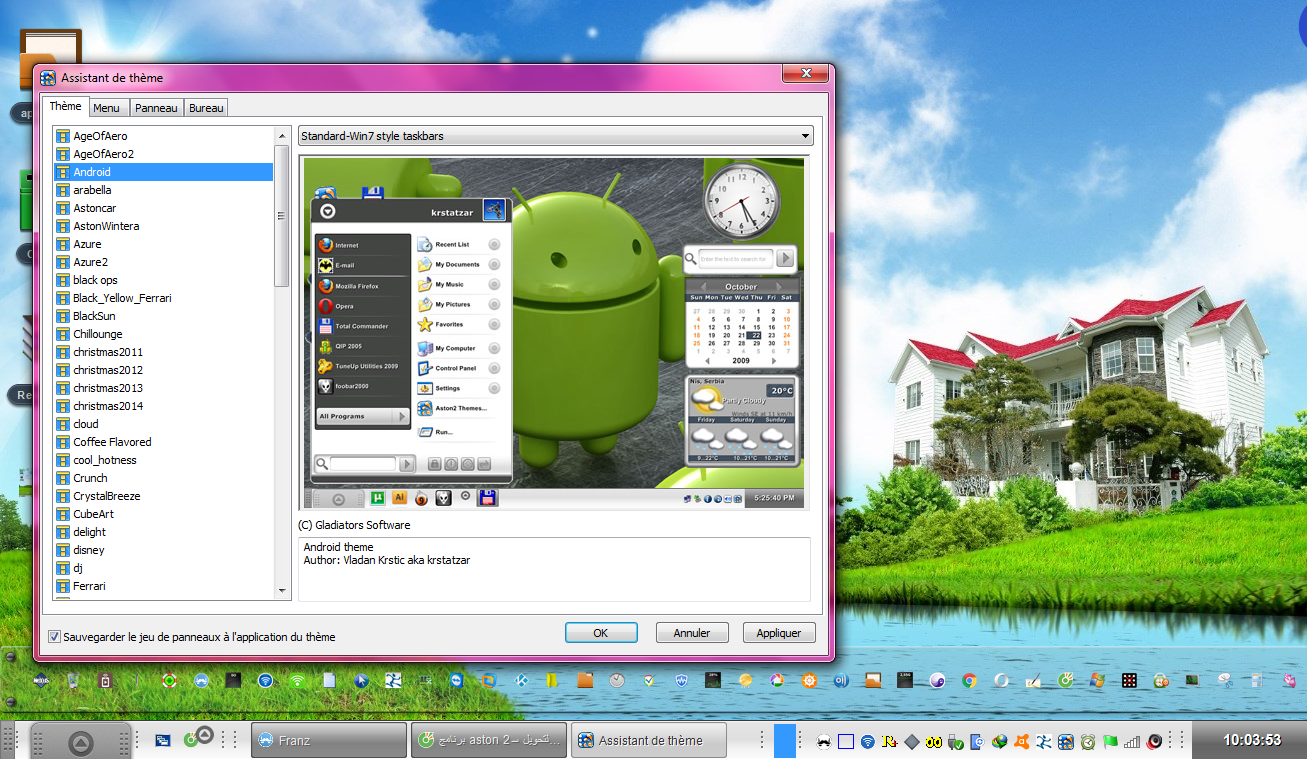Toggle Sauvegarder le jeu de panneaux checkbox
The width and height of the screenshot is (1307, 759).
click(54, 636)
